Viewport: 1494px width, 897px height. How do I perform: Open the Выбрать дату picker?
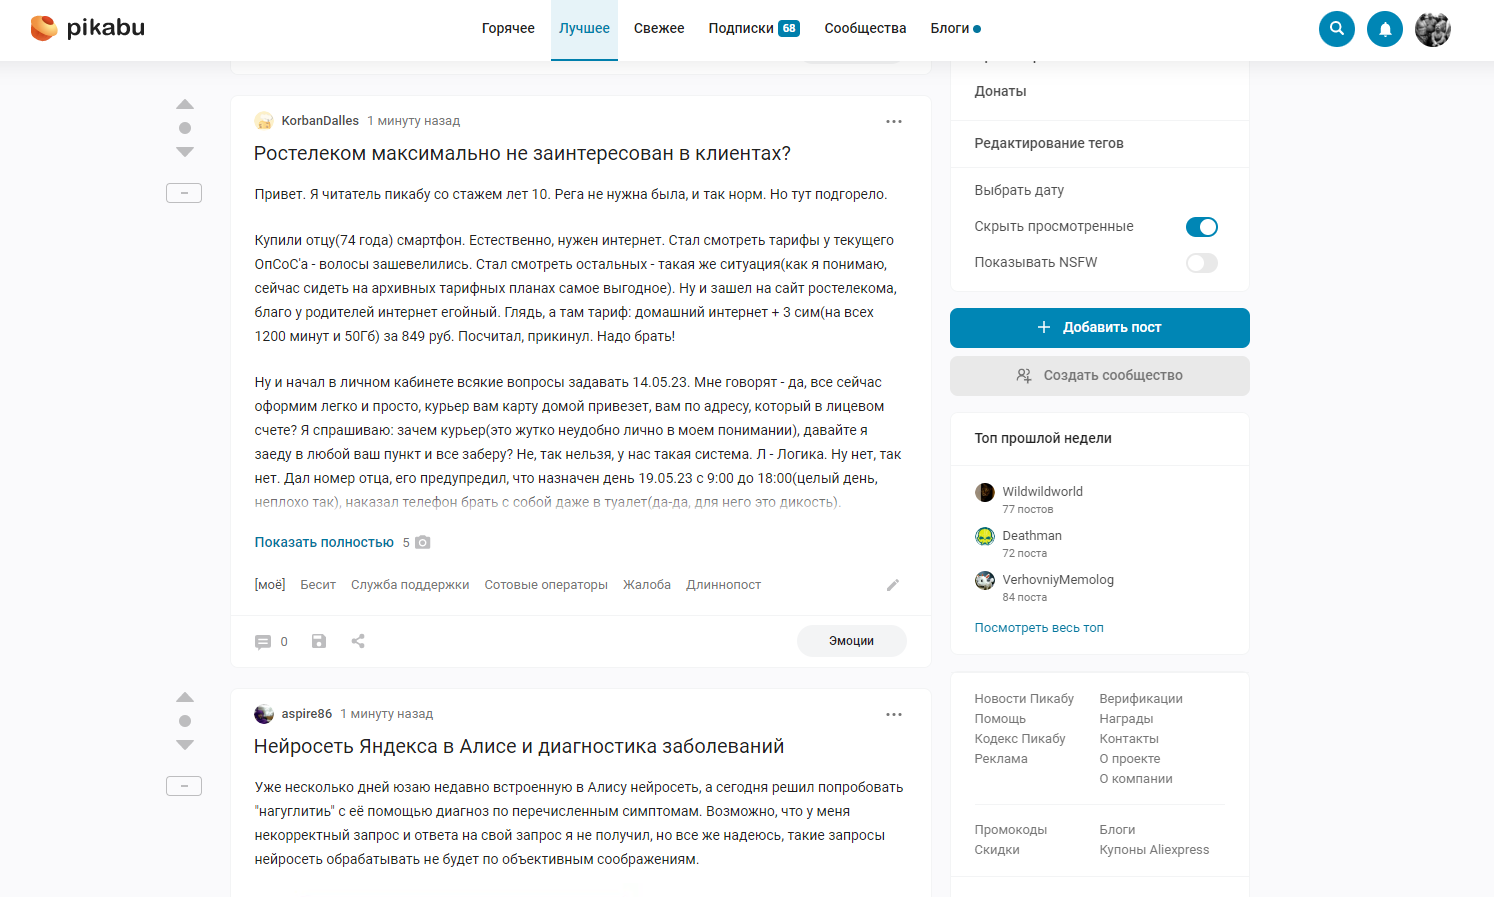(1019, 190)
